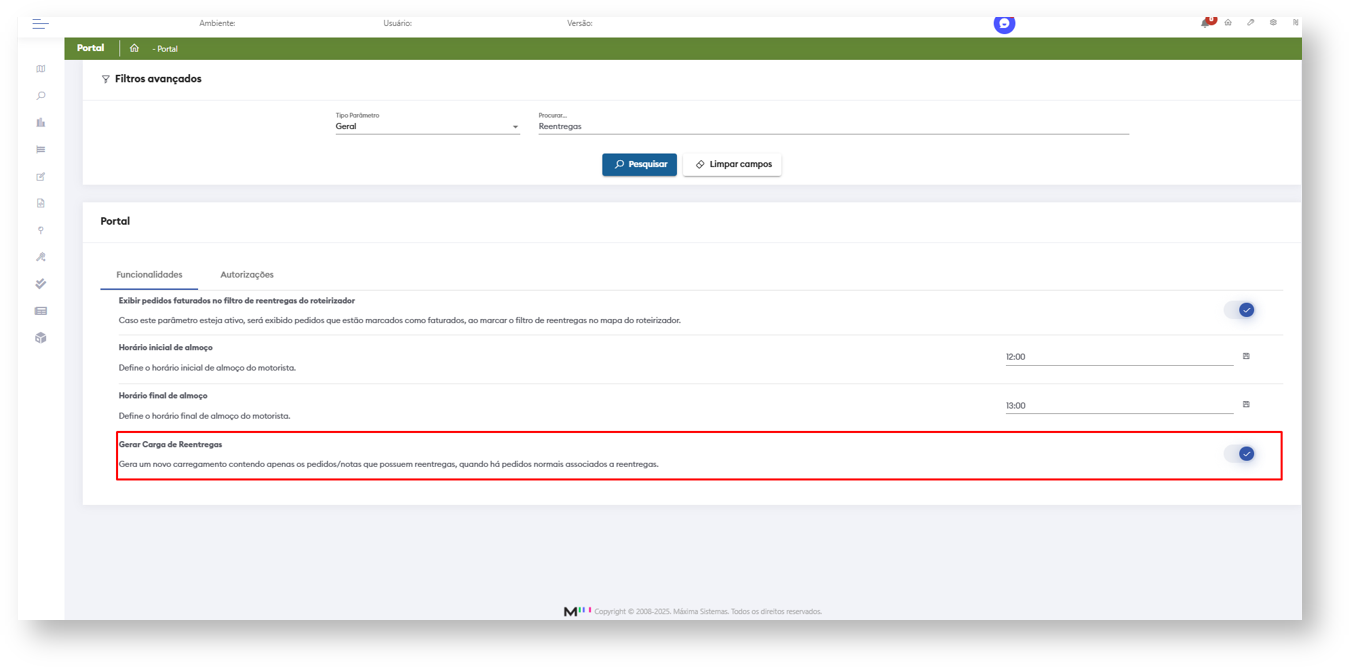
Task: Click the document icon in sidebar
Action: 41,203
